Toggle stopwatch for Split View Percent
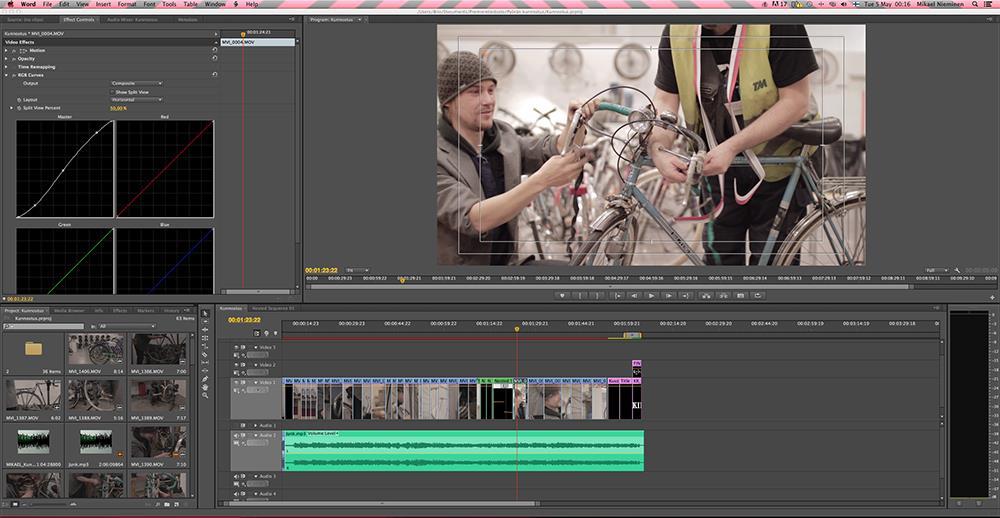The height and width of the screenshot is (518, 1000). [x=18, y=108]
